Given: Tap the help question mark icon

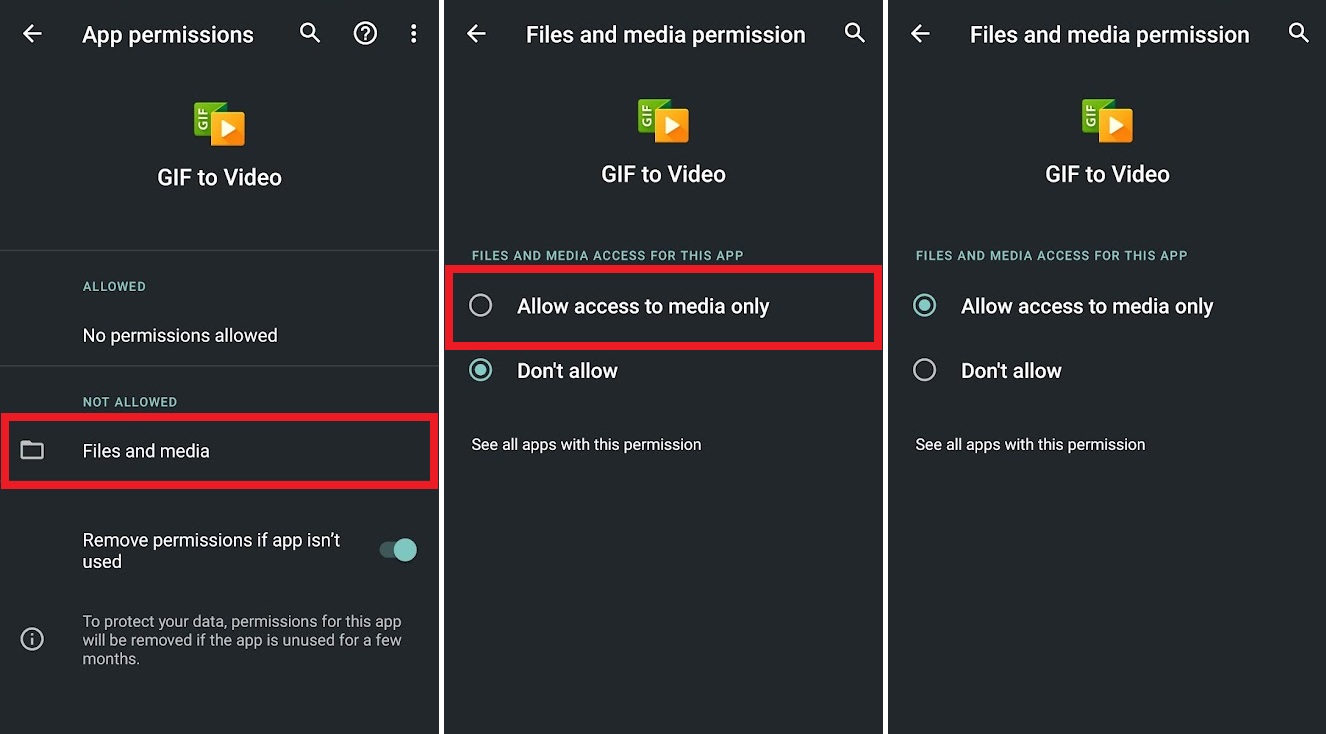Looking at the screenshot, I should (365, 33).
